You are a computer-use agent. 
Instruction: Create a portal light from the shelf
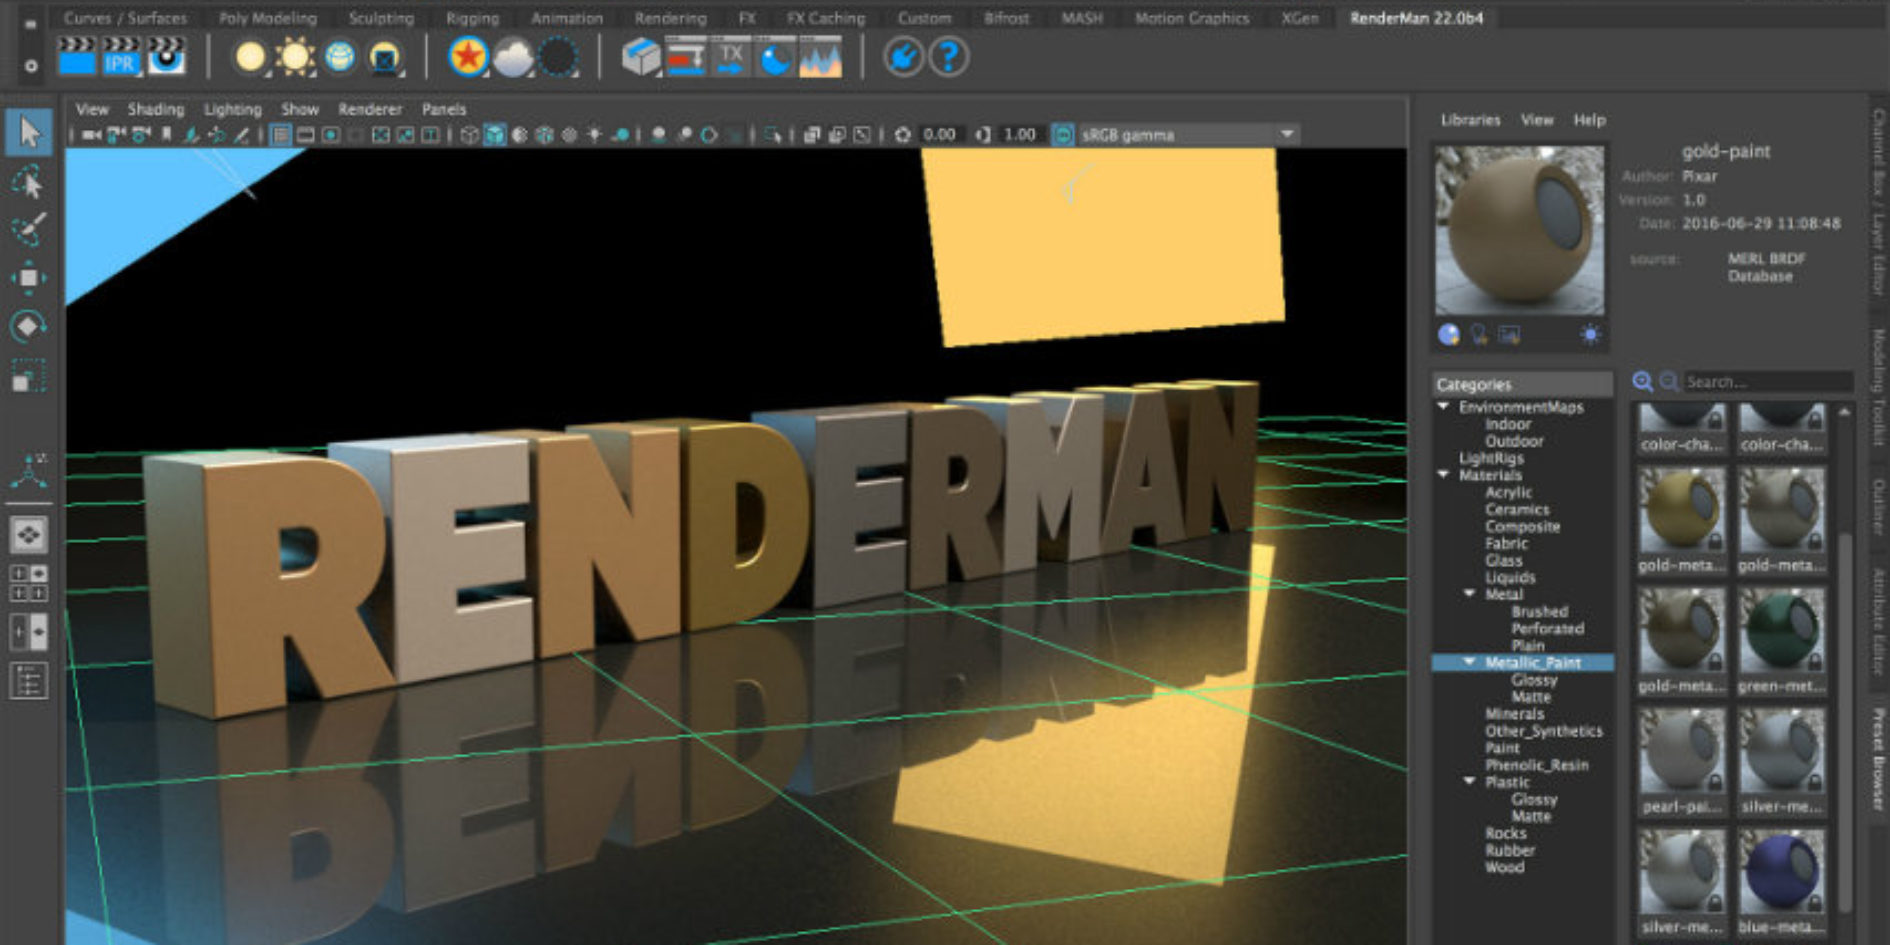tap(385, 57)
